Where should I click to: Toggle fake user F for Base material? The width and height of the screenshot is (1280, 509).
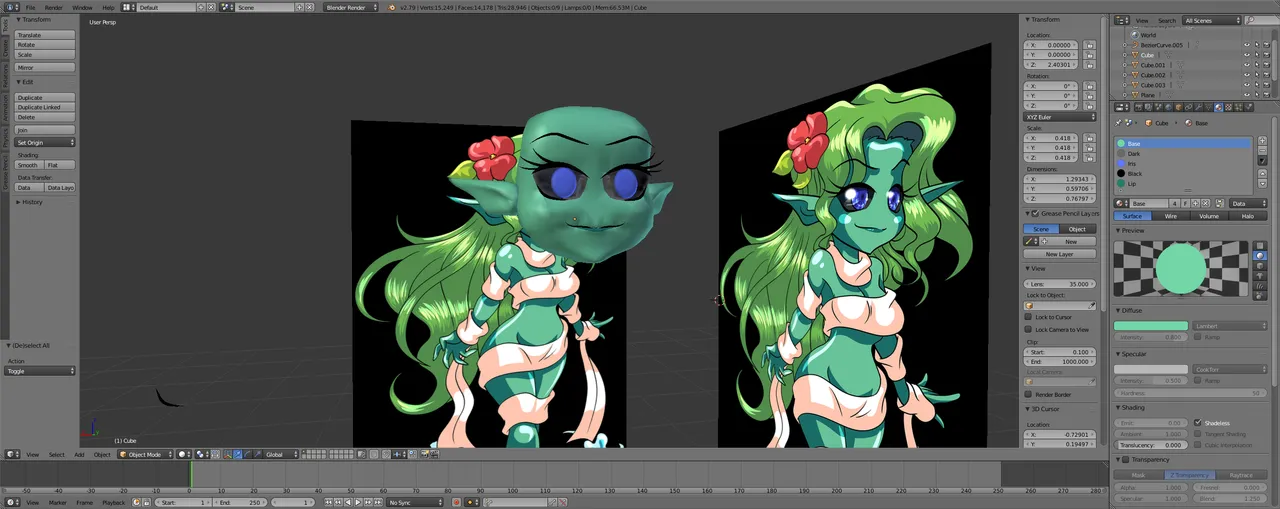click(x=1185, y=203)
